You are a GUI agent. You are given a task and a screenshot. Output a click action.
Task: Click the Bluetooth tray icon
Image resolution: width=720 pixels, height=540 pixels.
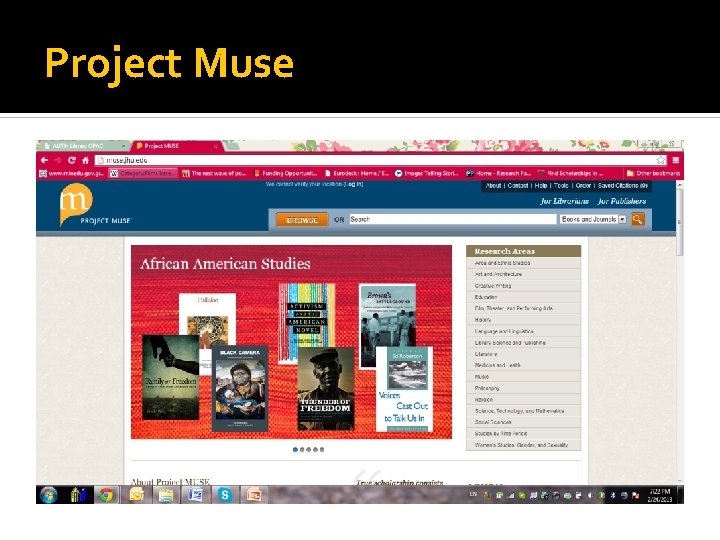[613, 495]
